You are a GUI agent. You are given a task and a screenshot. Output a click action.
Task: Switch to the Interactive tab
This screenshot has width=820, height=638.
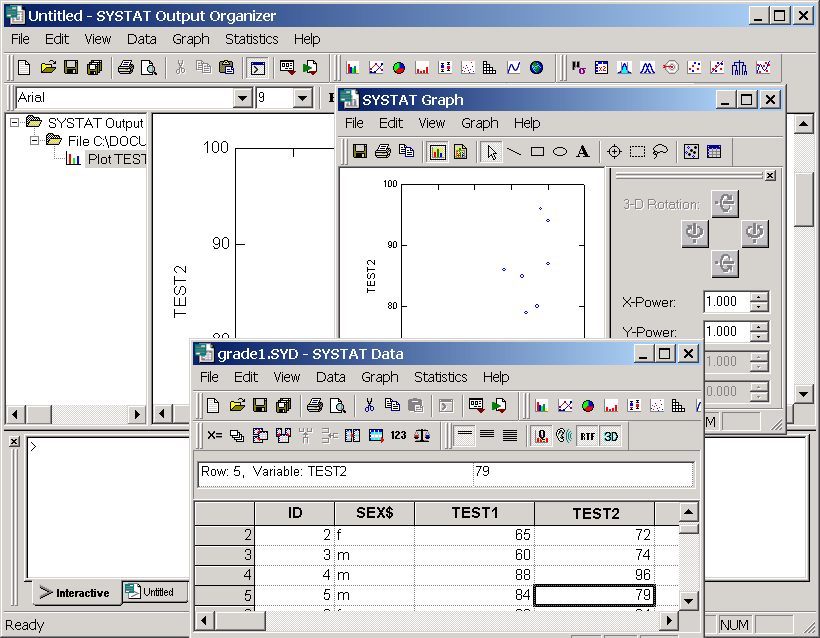pyautogui.click(x=75, y=593)
